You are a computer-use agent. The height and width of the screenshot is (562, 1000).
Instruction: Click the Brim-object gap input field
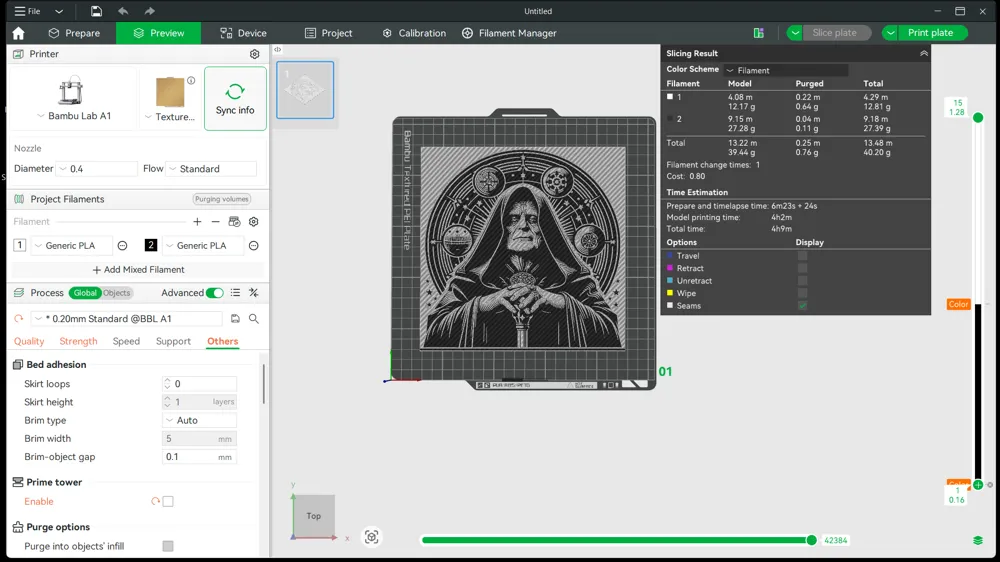coord(200,457)
